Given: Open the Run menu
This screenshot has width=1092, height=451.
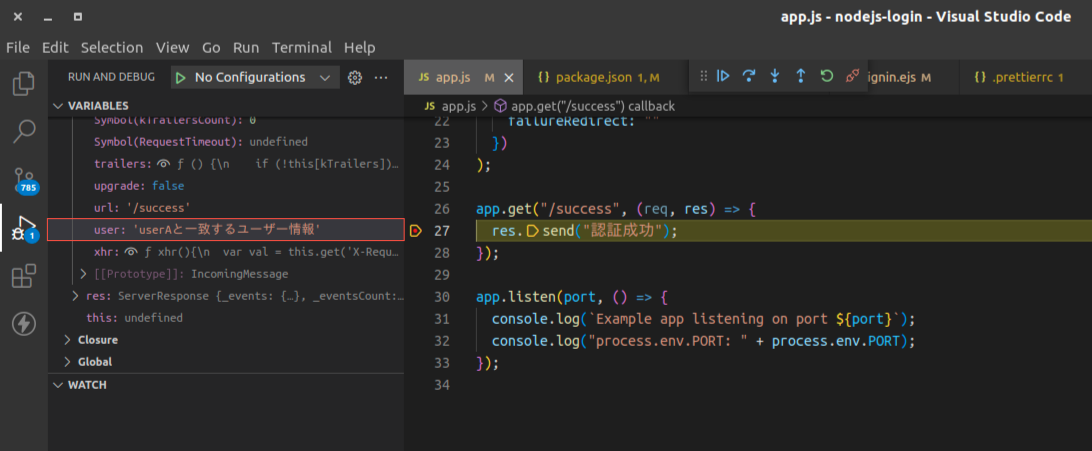Looking at the screenshot, I should pos(246,47).
